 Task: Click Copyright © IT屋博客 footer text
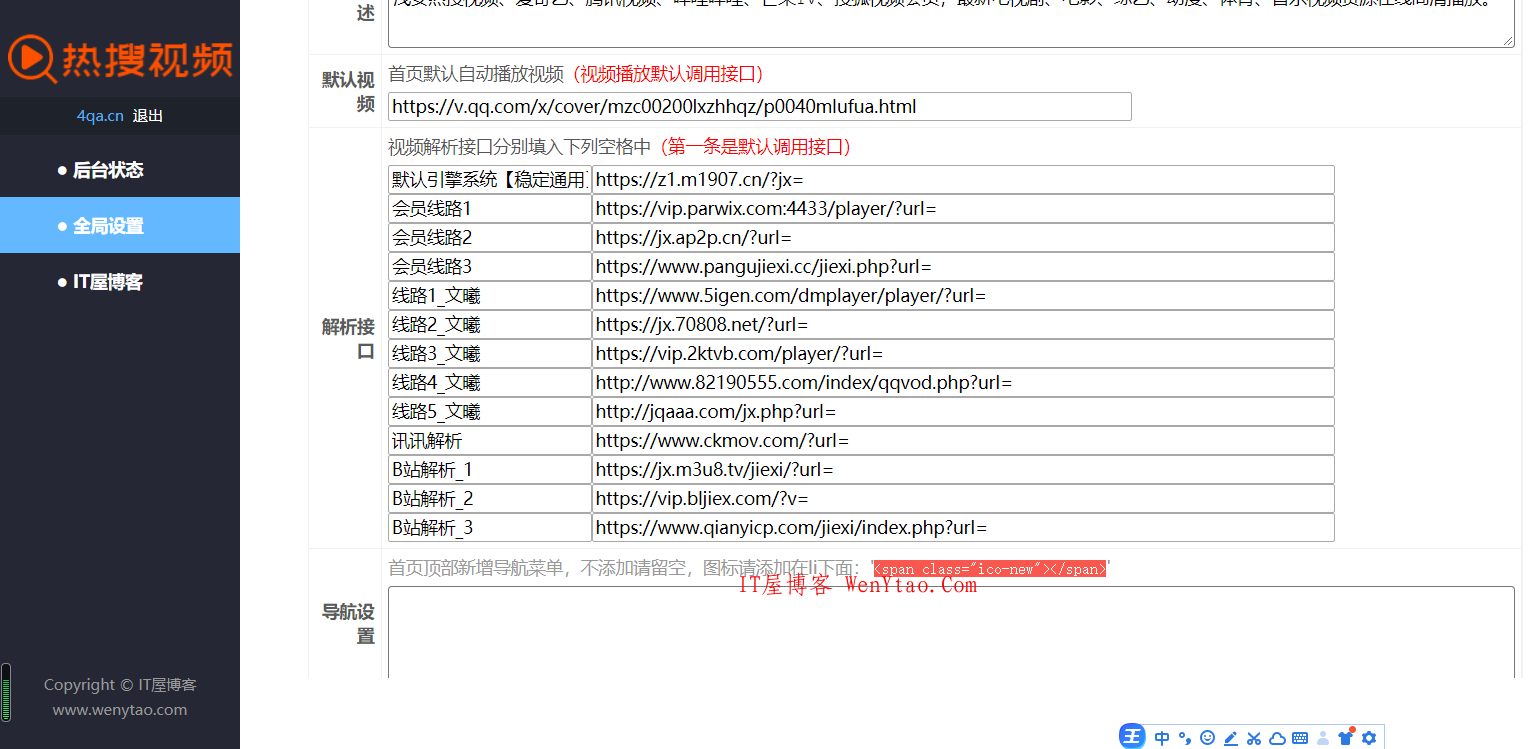click(x=120, y=685)
